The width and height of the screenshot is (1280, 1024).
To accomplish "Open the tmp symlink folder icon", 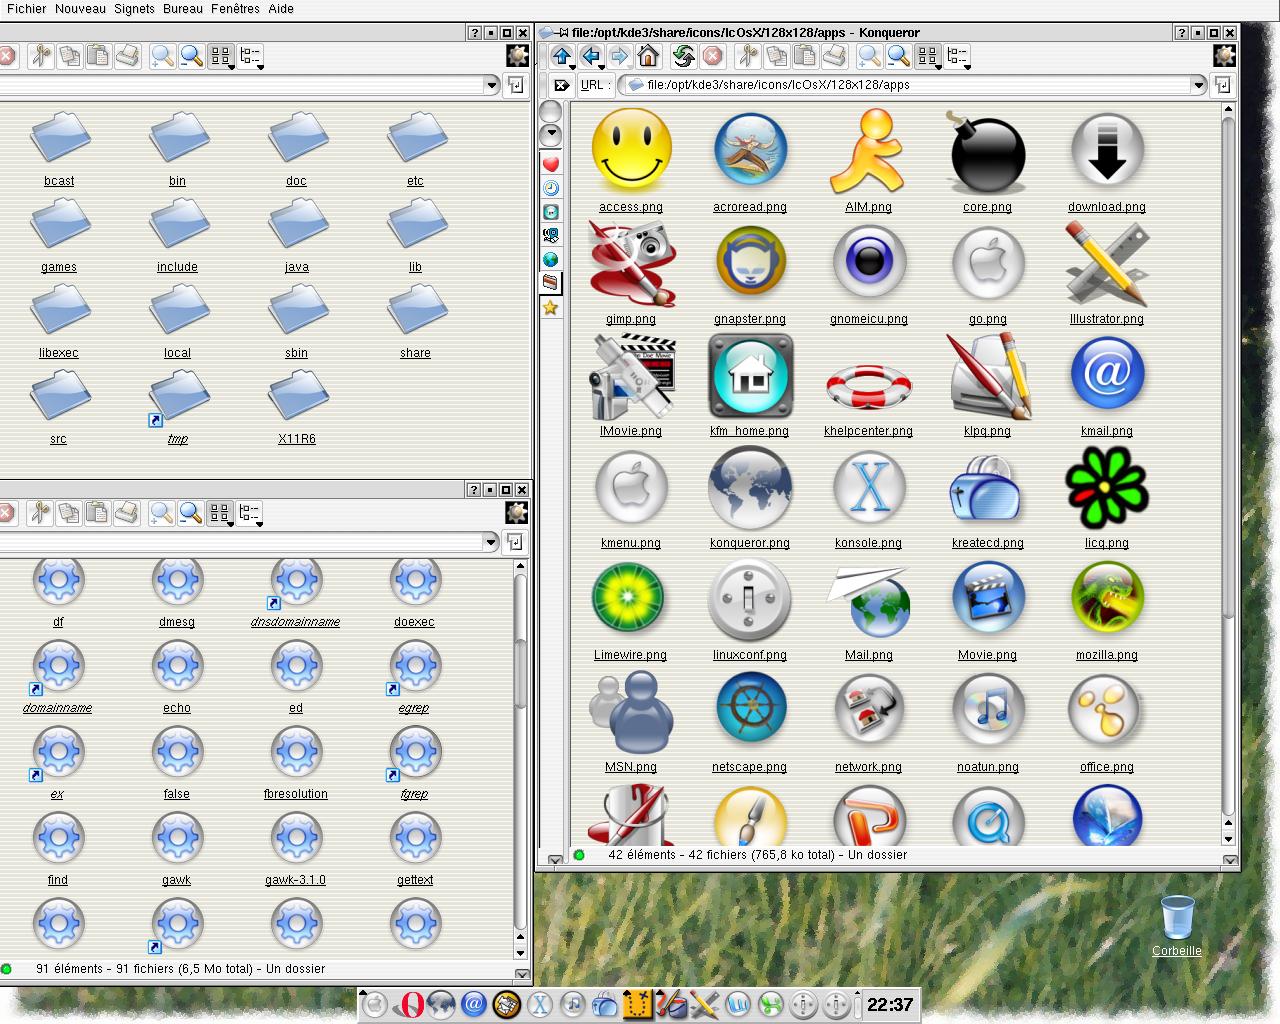I will 178,397.
